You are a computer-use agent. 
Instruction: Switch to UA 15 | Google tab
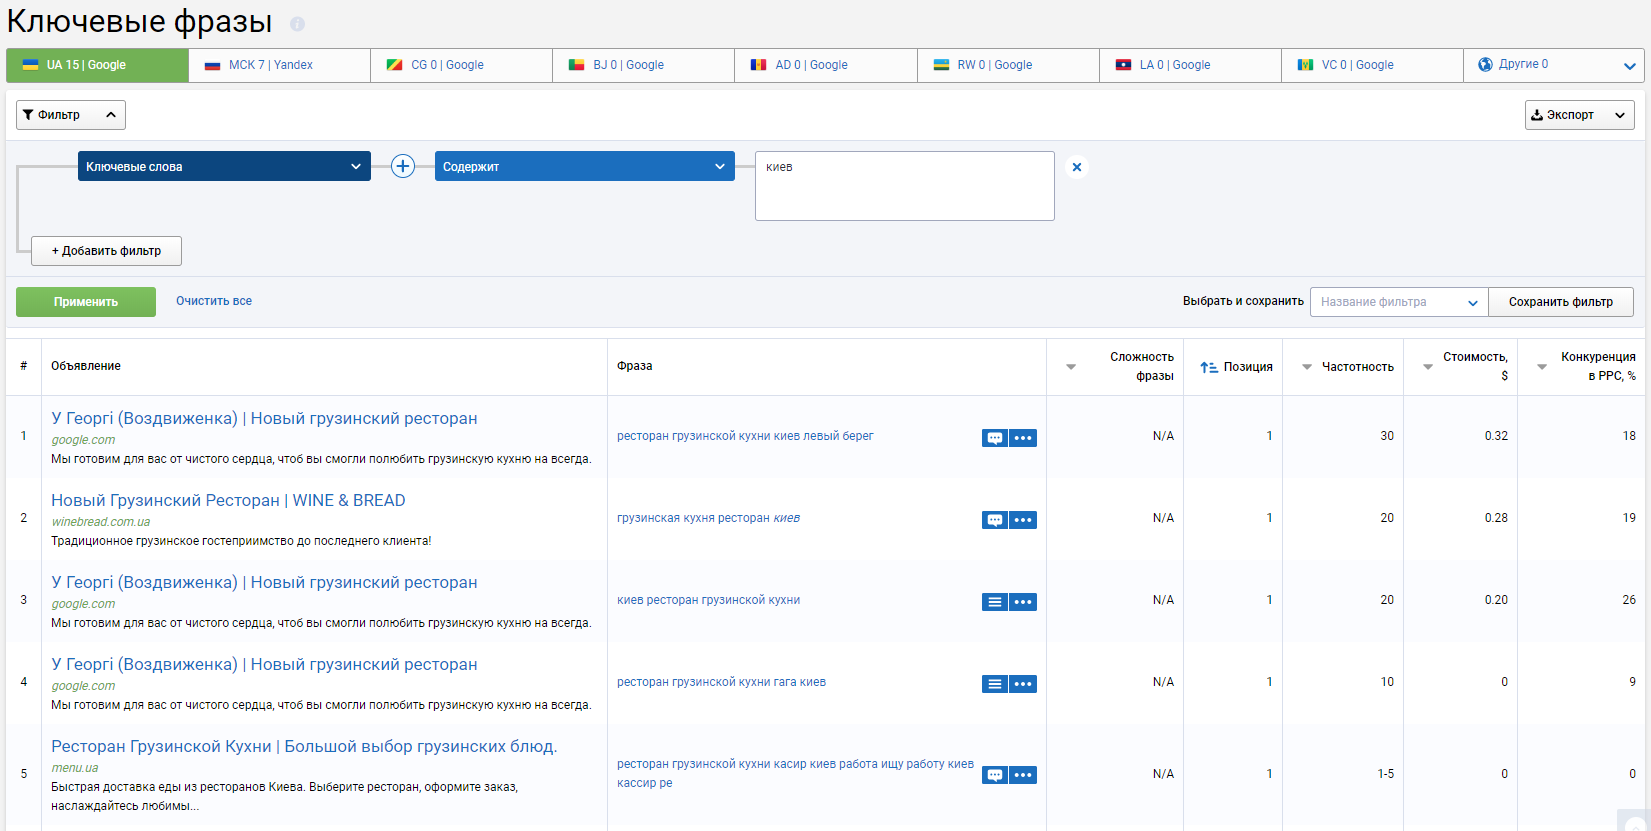pos(97,65)
